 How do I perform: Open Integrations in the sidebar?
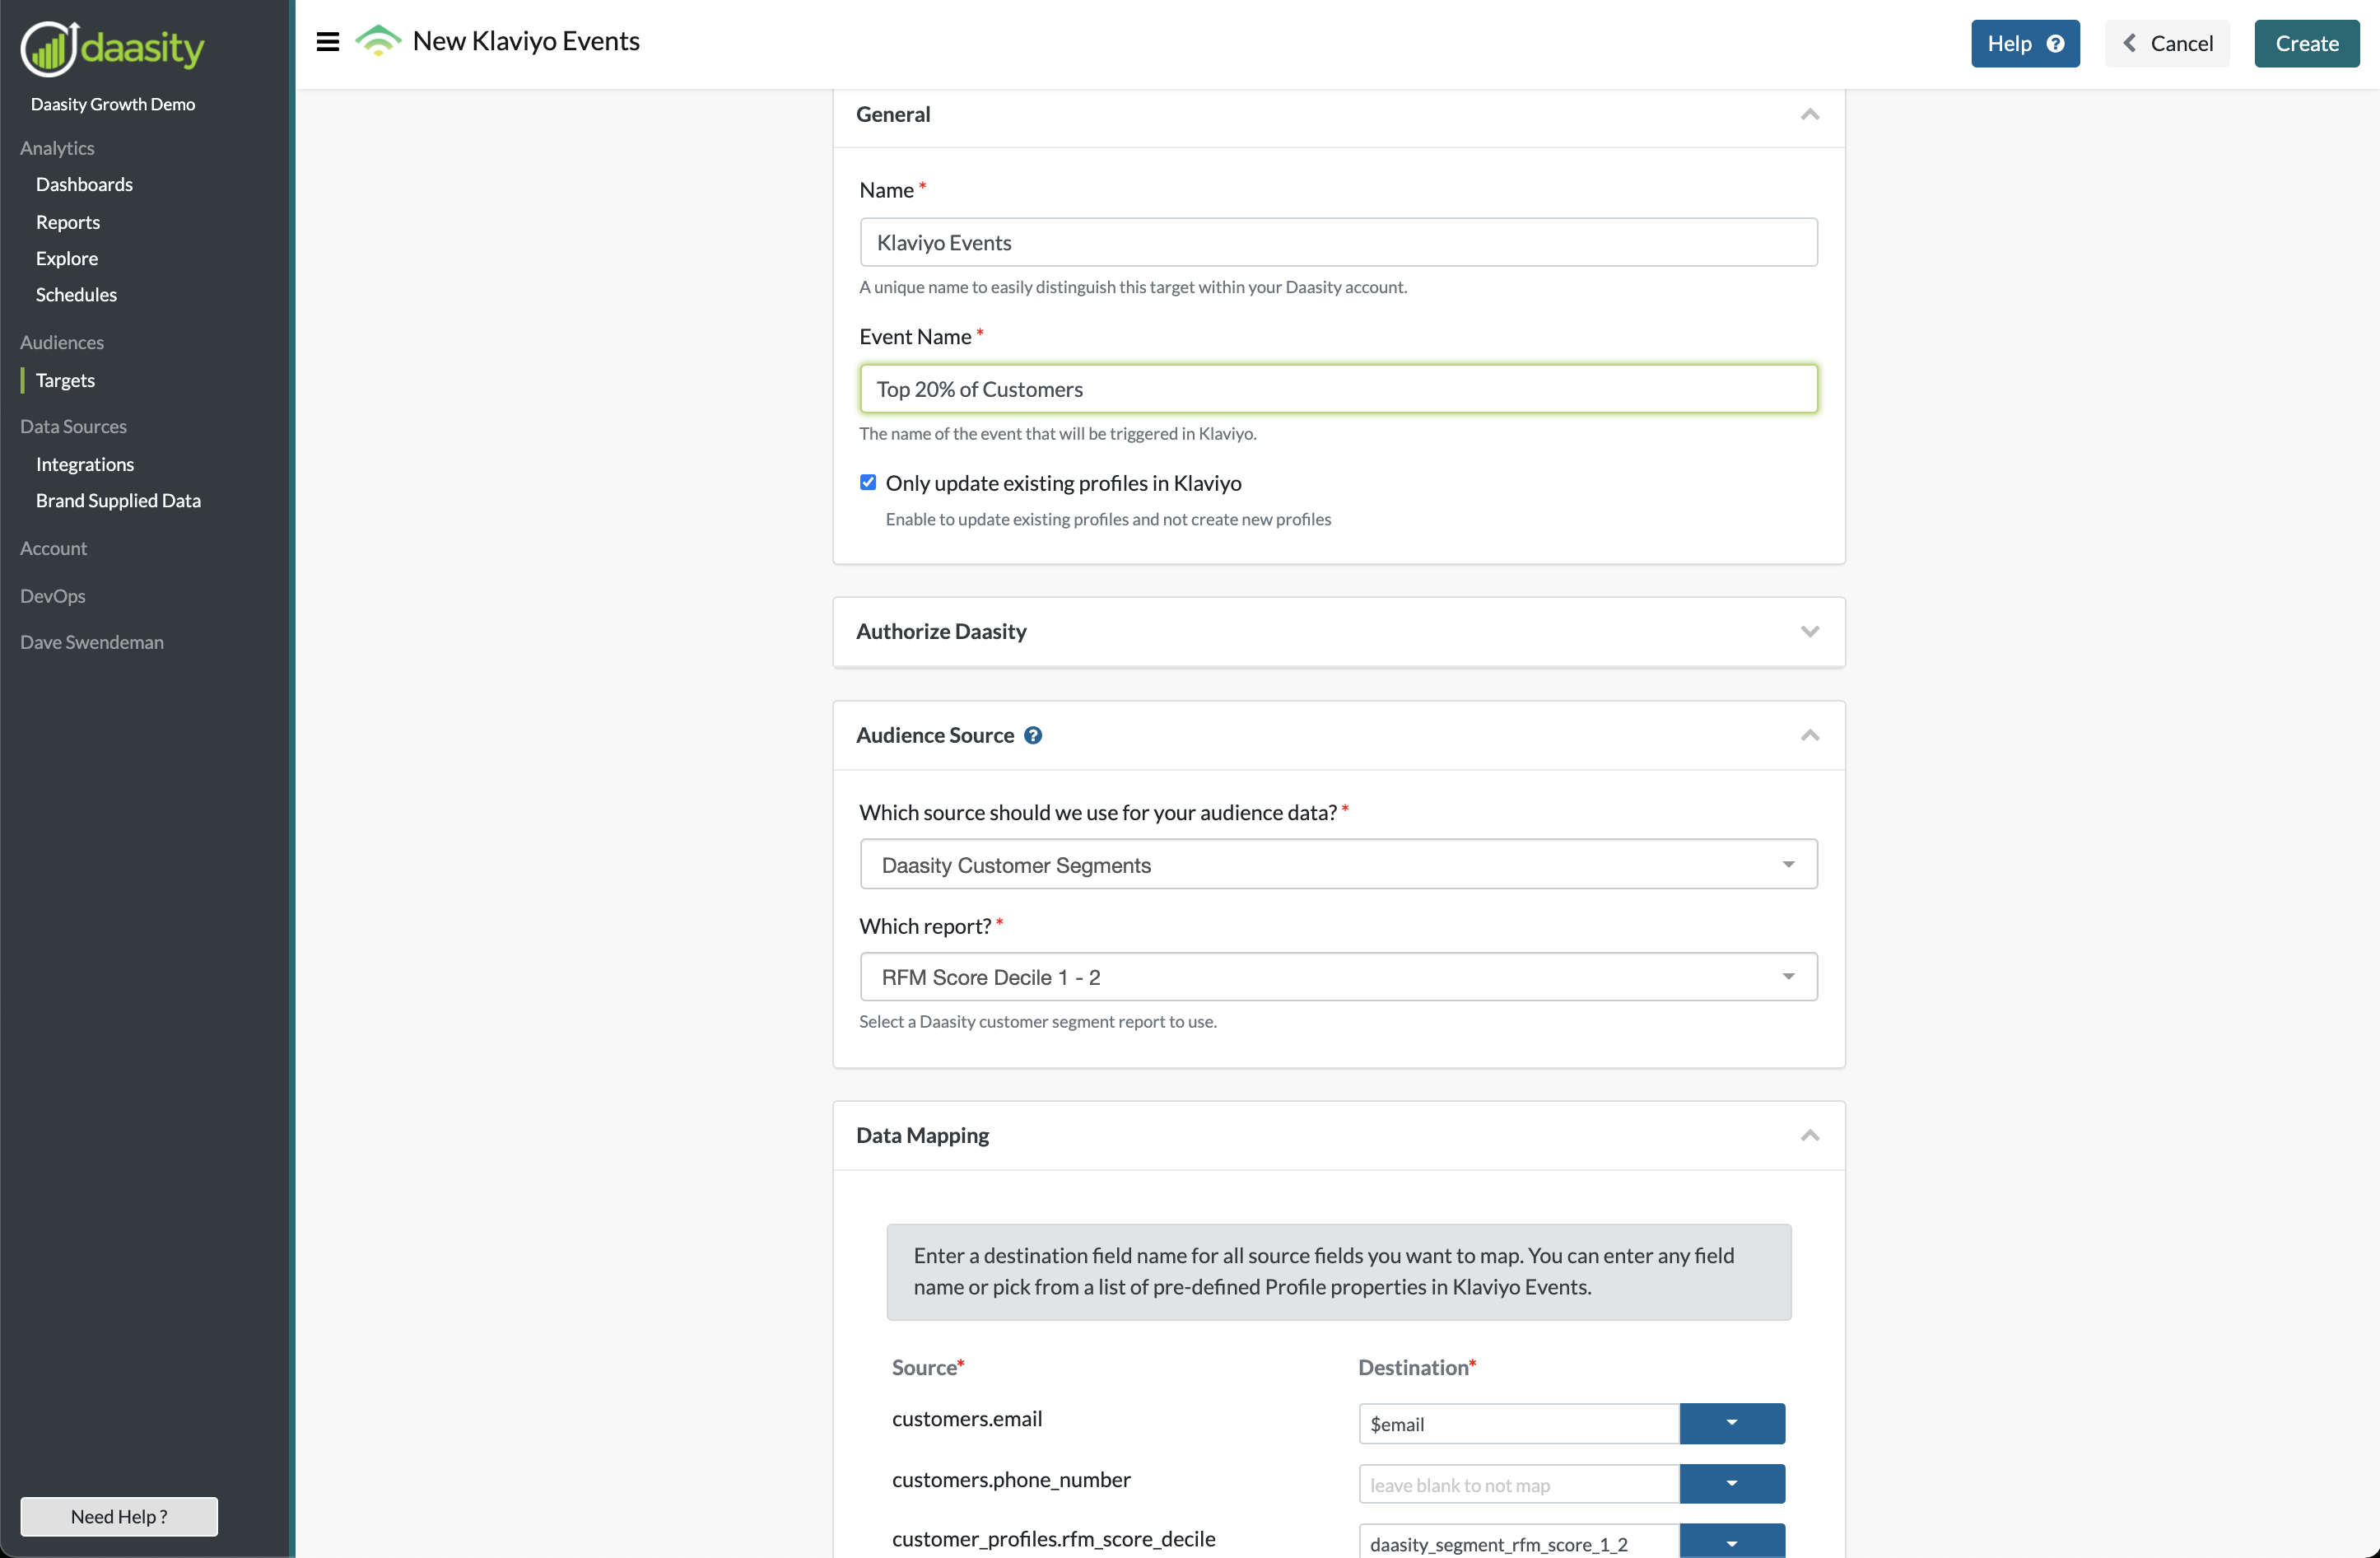coord(85,464)
